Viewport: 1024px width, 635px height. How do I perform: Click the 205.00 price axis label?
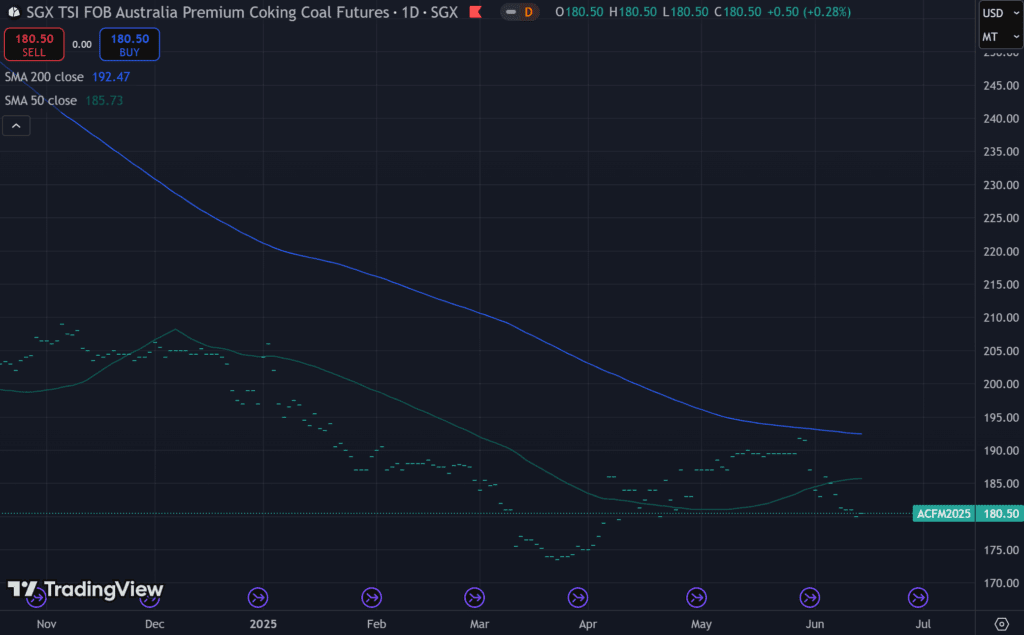point(1000,351)
